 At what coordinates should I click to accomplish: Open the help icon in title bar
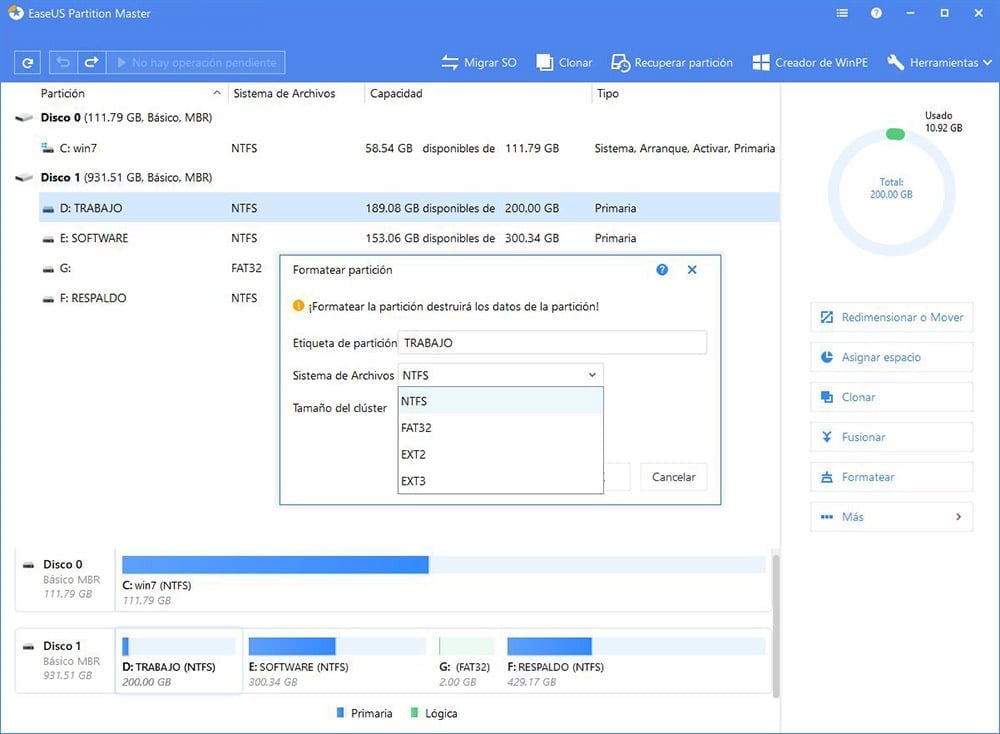pyautogui.click(x=876, y=13)
